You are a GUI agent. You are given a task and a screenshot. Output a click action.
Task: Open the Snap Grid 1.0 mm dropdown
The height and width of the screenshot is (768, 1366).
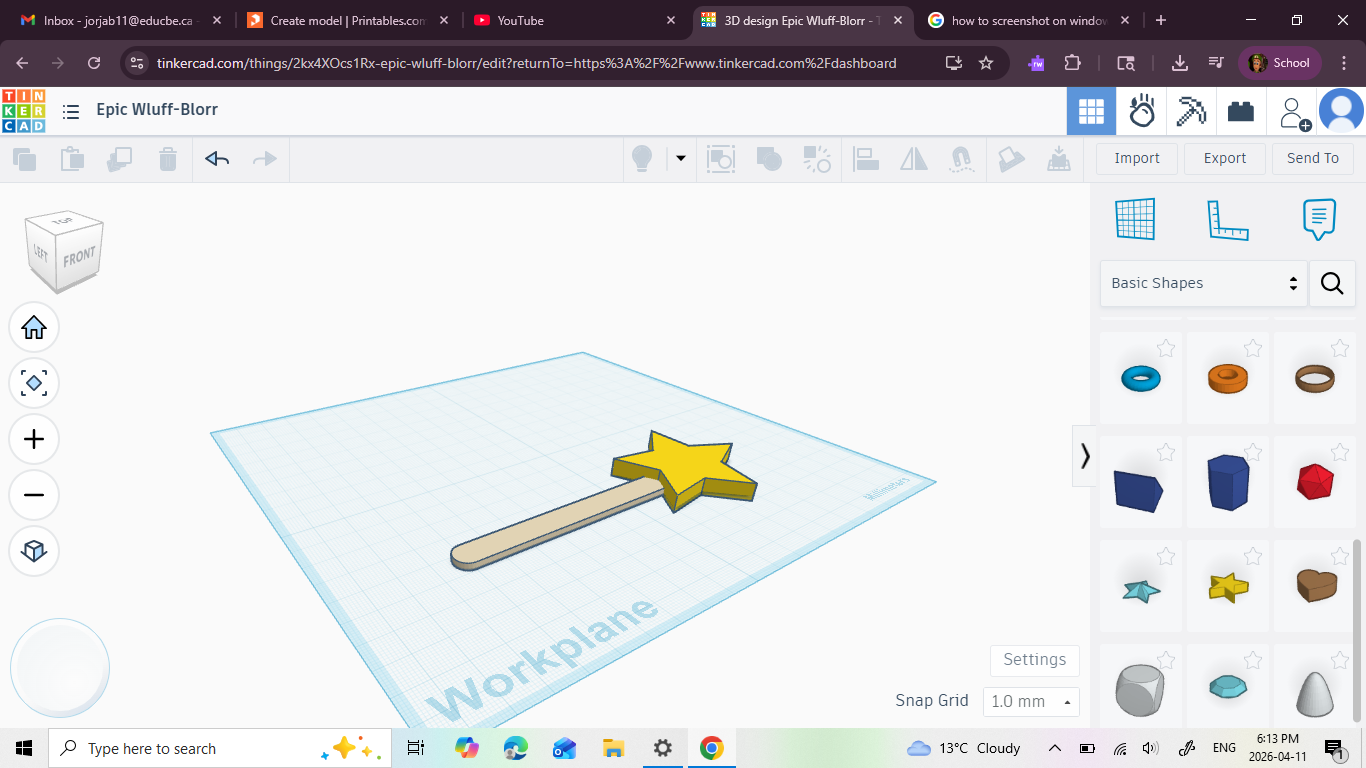point(1031,701)
